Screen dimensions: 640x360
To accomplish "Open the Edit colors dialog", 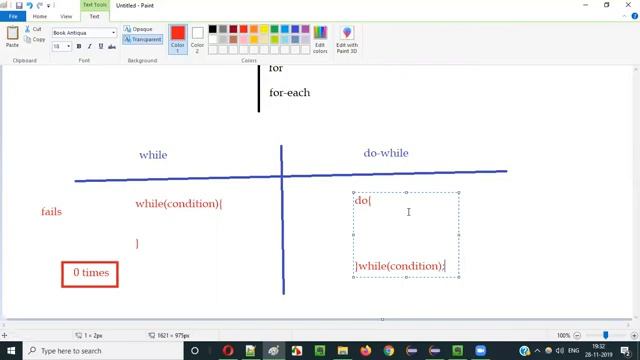I will 320,39.
